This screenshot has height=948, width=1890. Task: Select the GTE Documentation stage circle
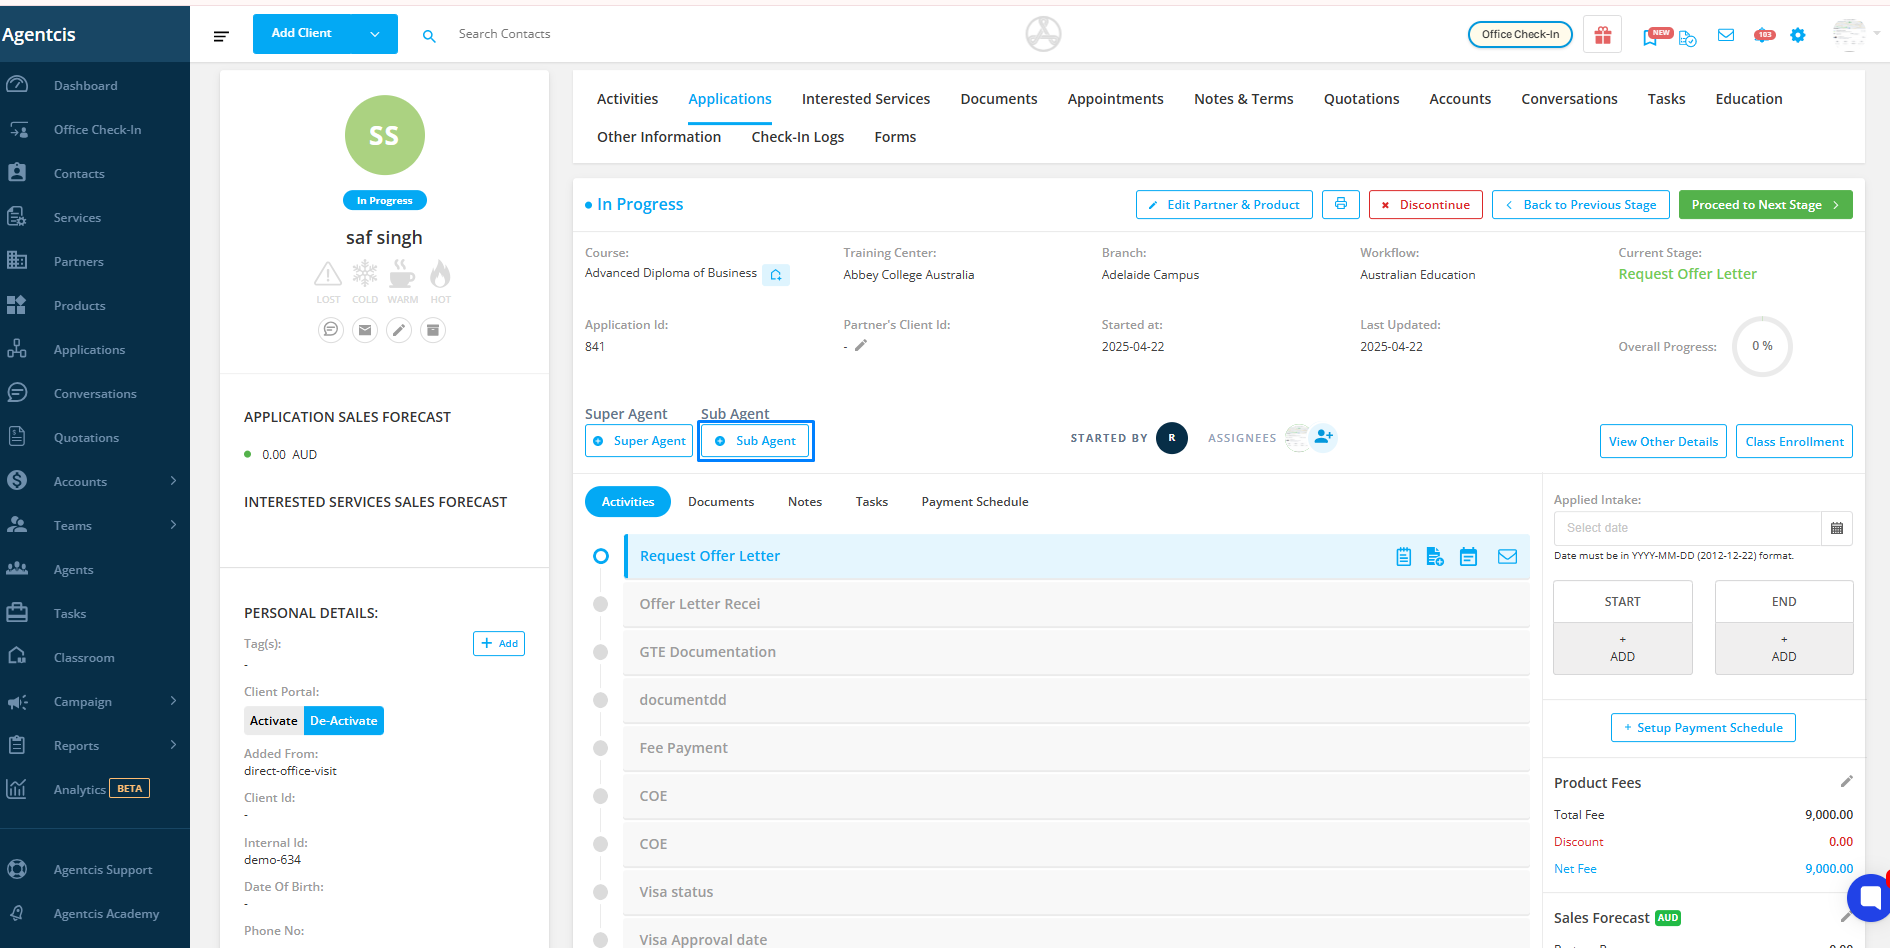[x=601, y=652]
